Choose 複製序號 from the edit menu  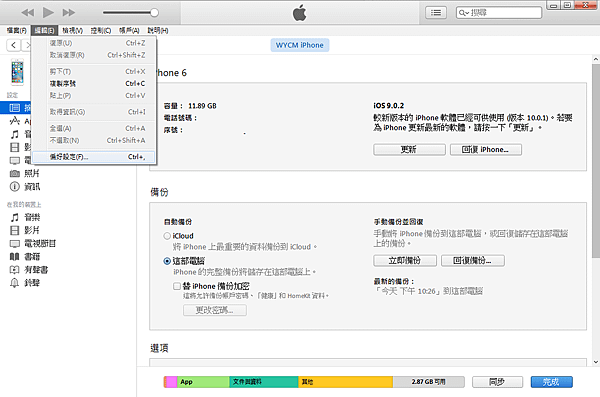click(94, 83)
